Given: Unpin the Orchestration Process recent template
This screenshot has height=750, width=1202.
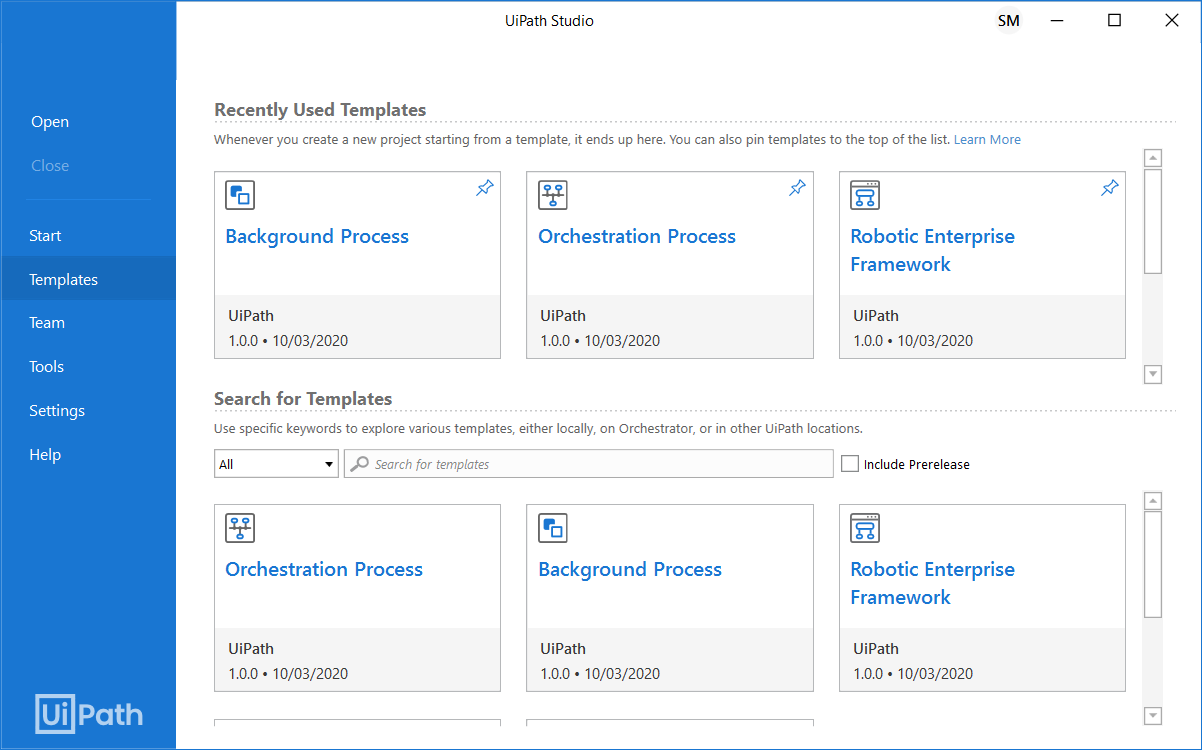Looking at the screenshot, I should (x=797, y=188).
